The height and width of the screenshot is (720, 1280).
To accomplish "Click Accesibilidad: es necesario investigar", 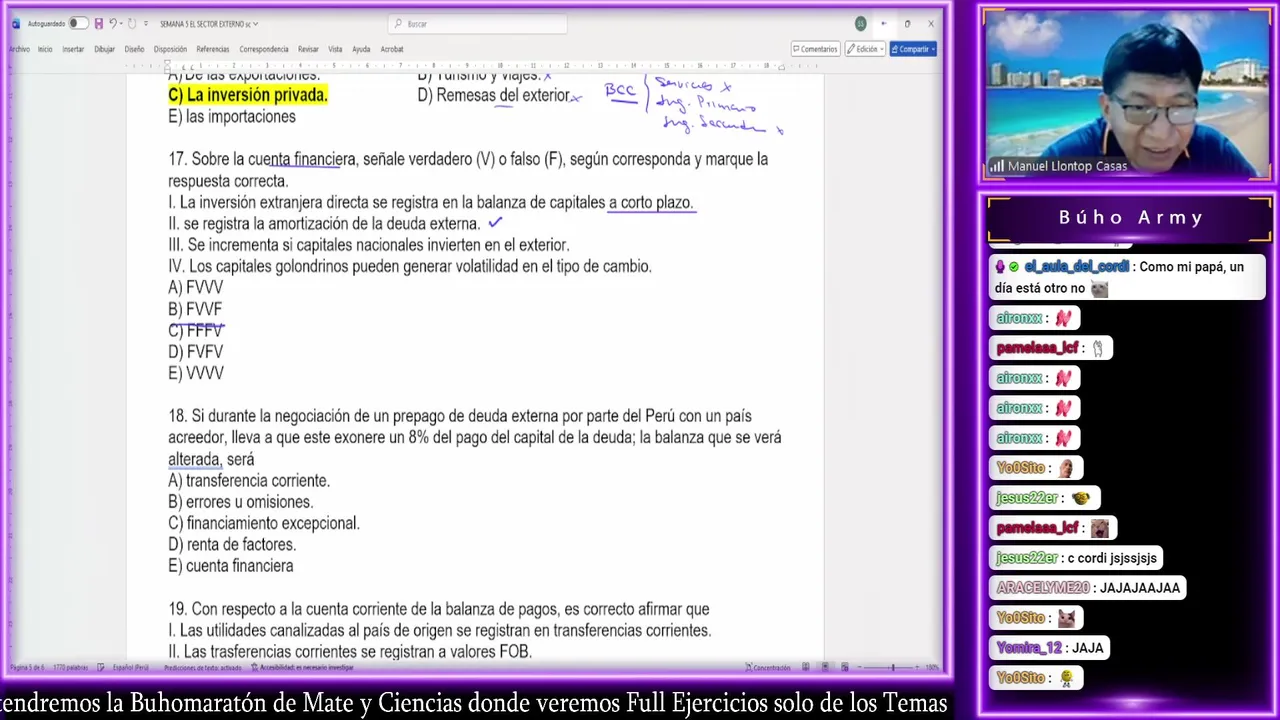I will point(302,667).
